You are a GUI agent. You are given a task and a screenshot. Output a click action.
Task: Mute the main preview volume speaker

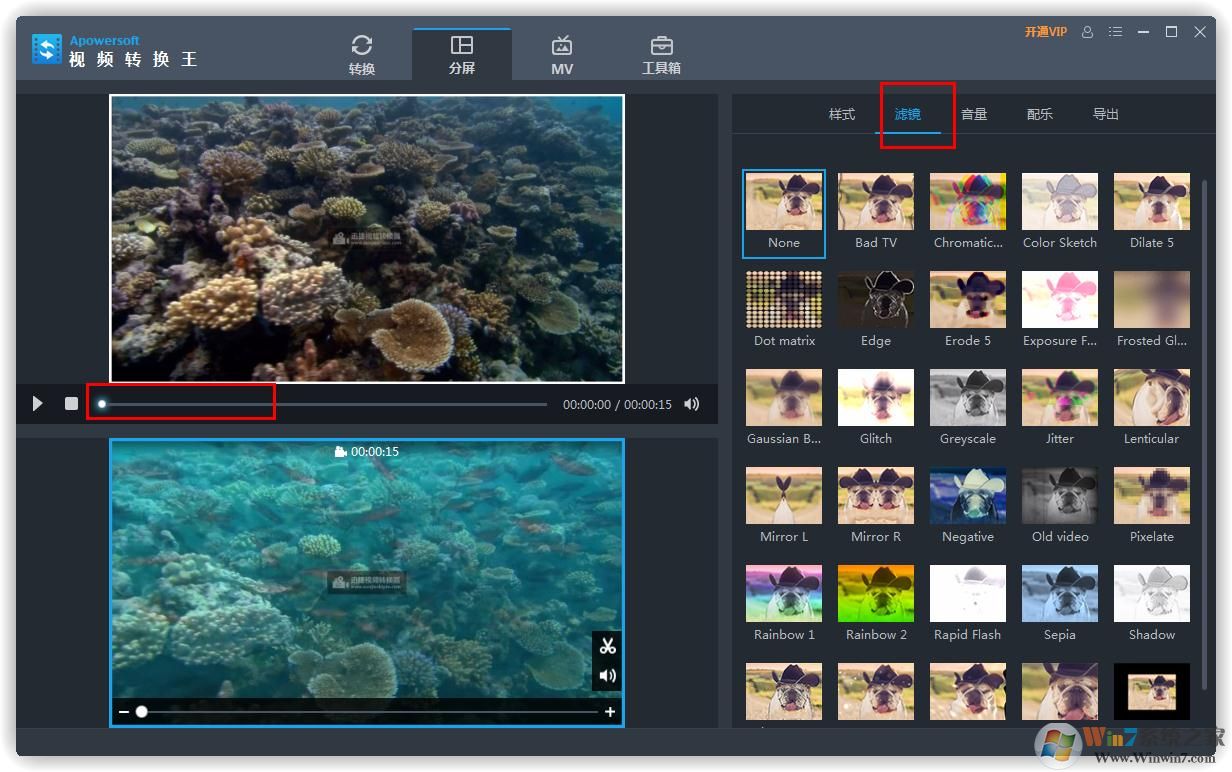click(691, 404)
